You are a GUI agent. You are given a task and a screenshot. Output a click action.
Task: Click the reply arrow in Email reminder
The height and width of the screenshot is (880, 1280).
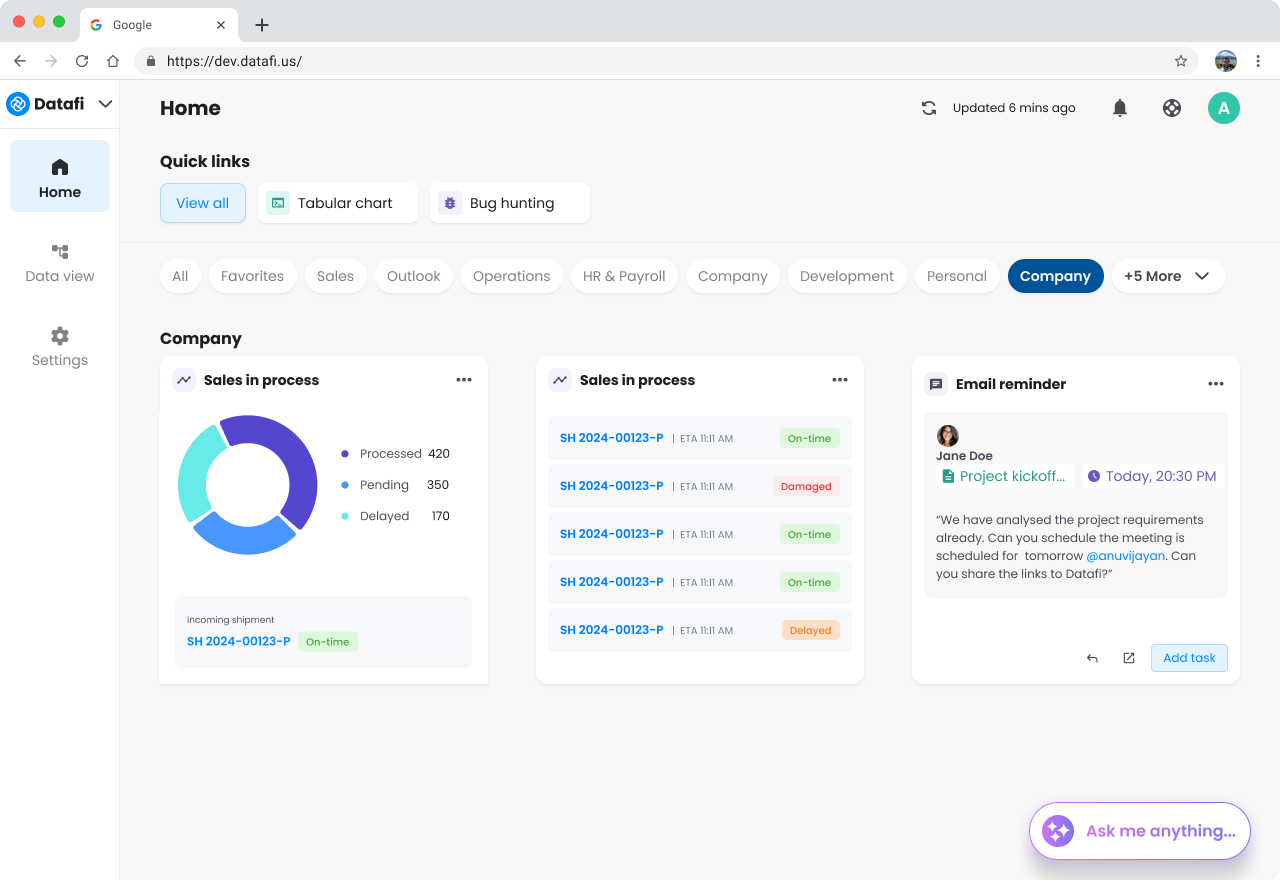click(1092, 658)
